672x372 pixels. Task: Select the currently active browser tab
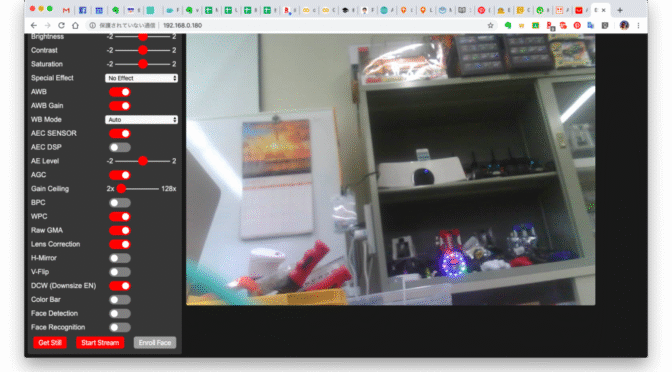pos(600,10)
